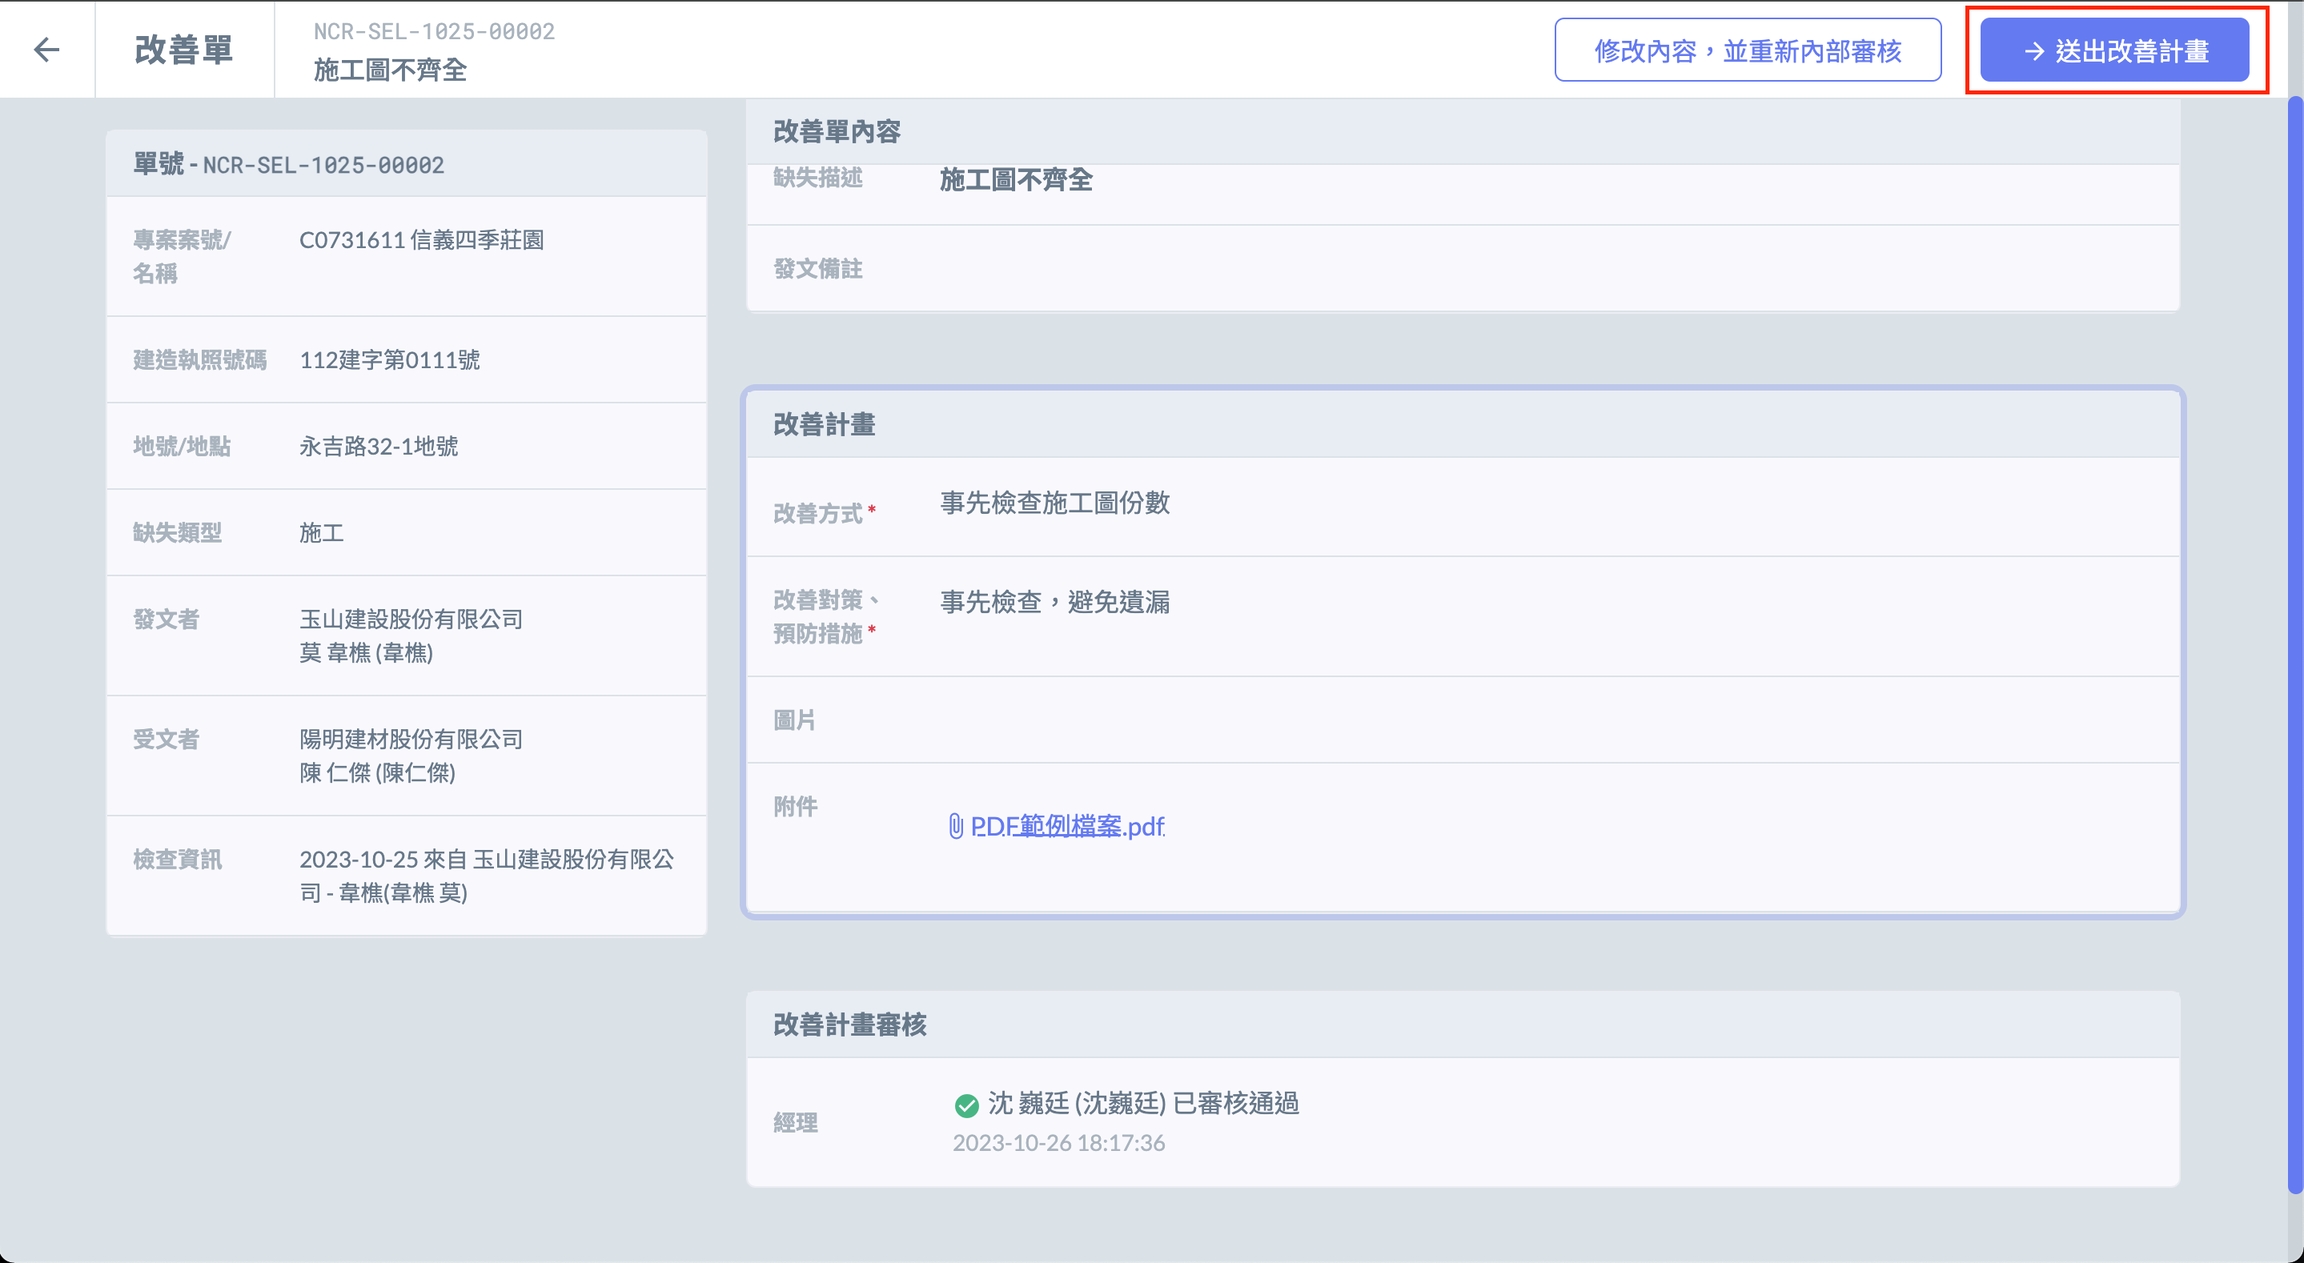Click the 單號 NCR-SEL-1025-00002 panel header
Viewport: 2304px width, 1263px height.
point(289,165)
